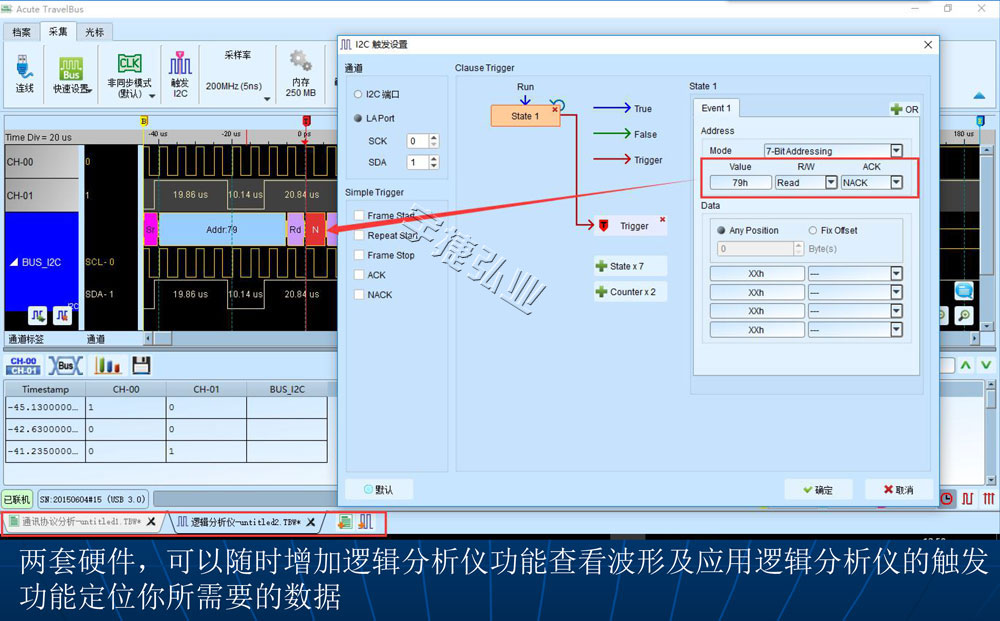Select the I2C 端口 radio button
The image size is (1000, 621).
(358, 94)
